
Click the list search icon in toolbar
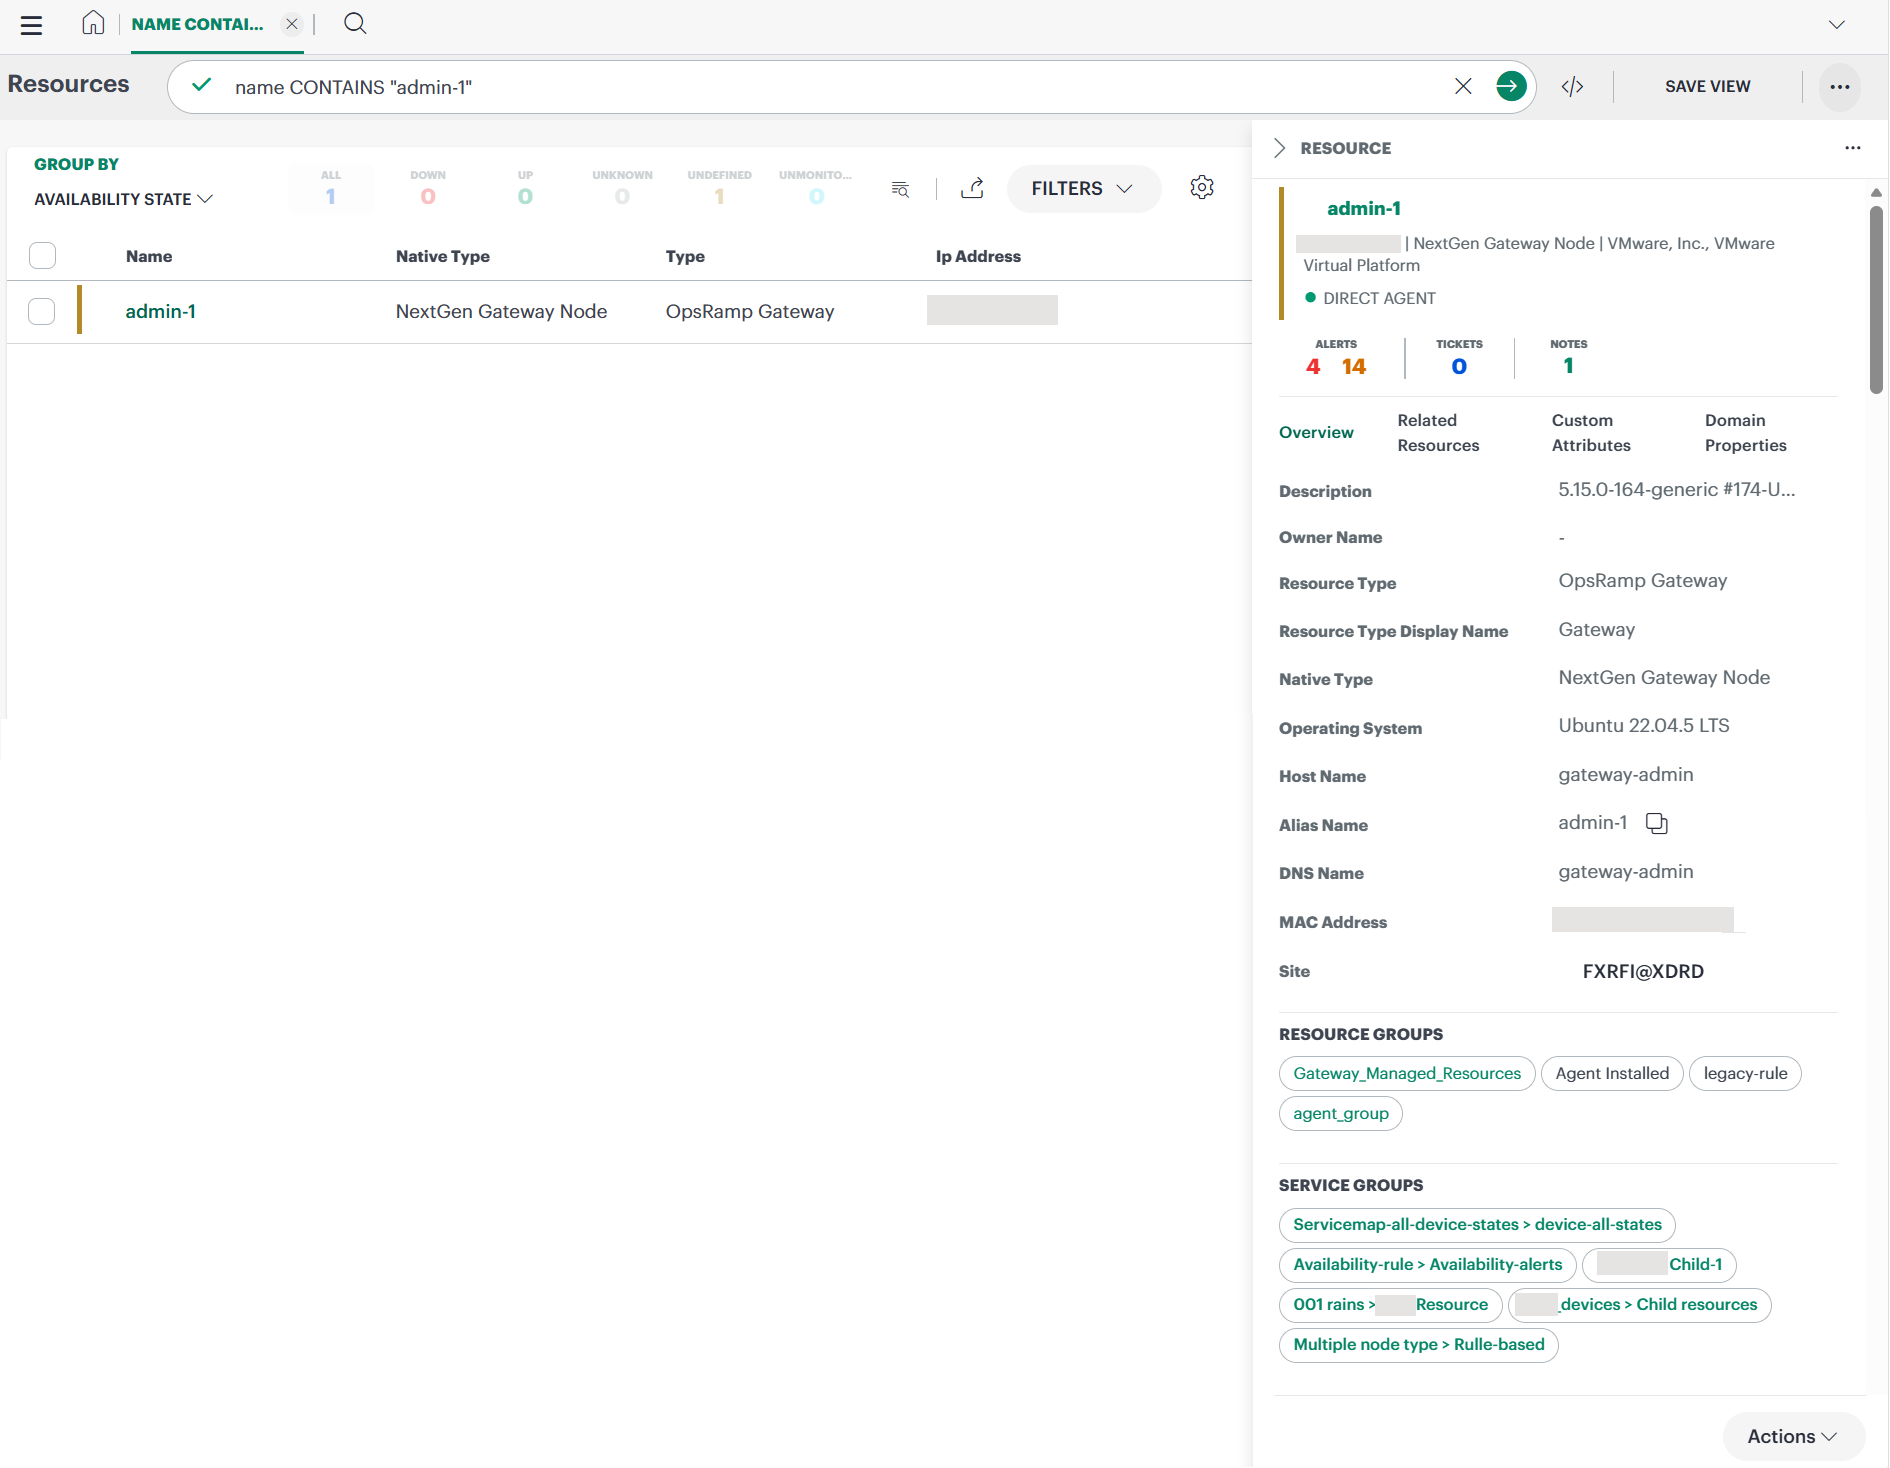[x=900, y=189]
